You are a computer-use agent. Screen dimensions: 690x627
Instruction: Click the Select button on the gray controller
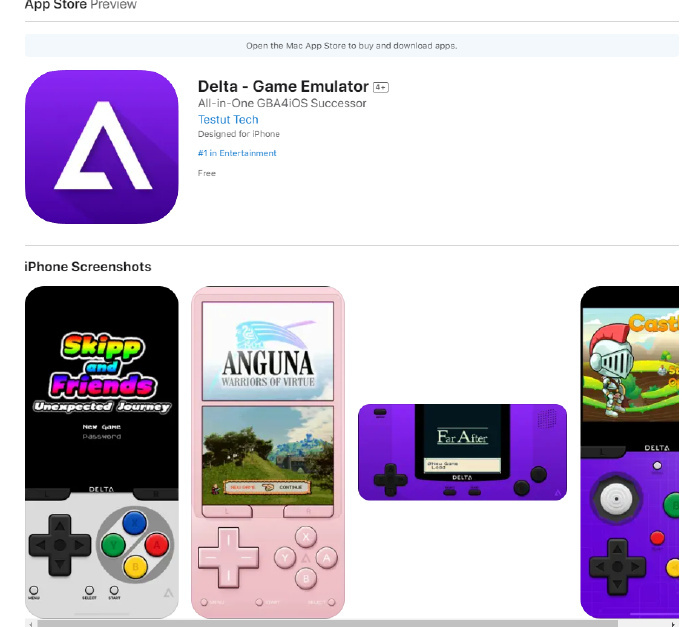89,592
